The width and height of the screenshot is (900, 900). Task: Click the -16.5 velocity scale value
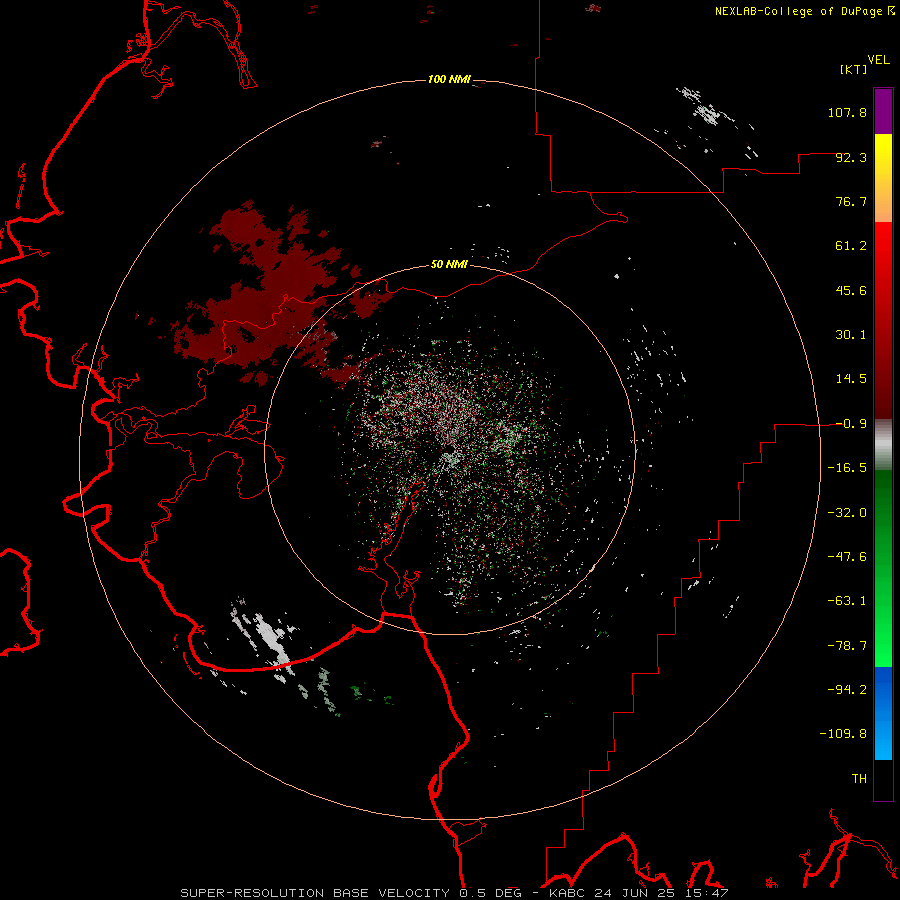coord(847,468)
